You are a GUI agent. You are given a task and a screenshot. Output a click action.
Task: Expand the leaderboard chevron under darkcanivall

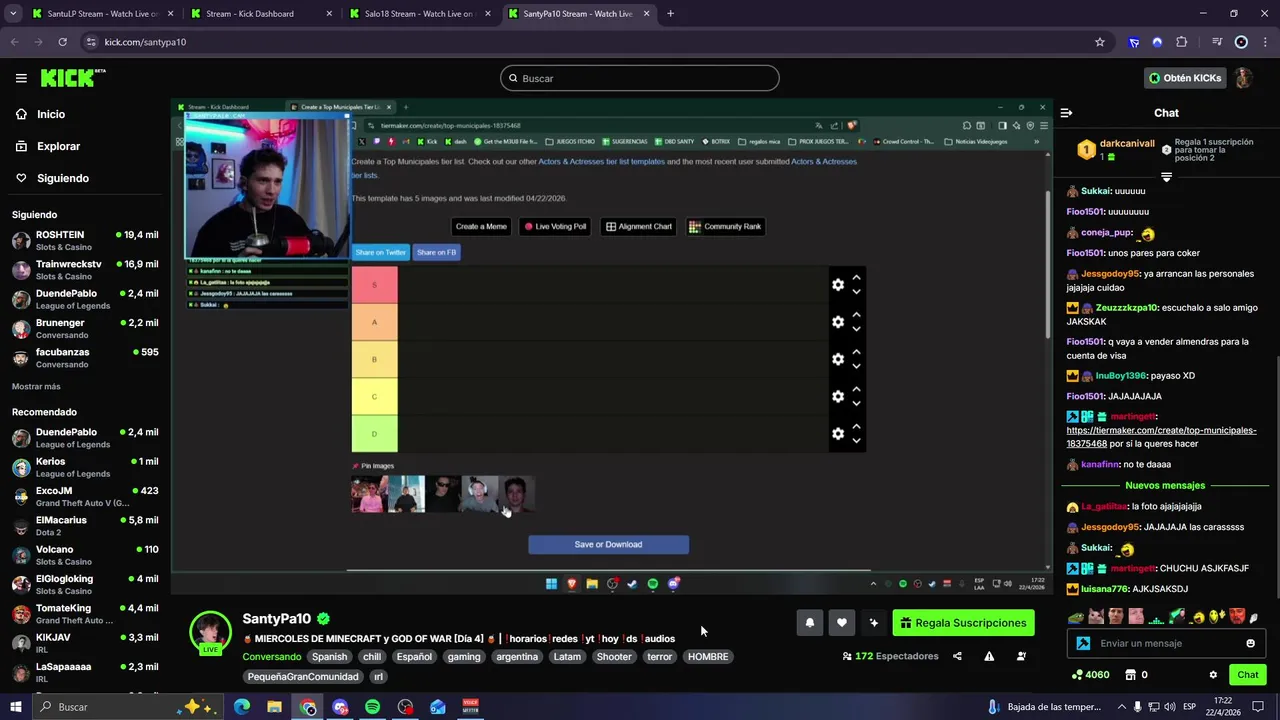point(1166,177)
